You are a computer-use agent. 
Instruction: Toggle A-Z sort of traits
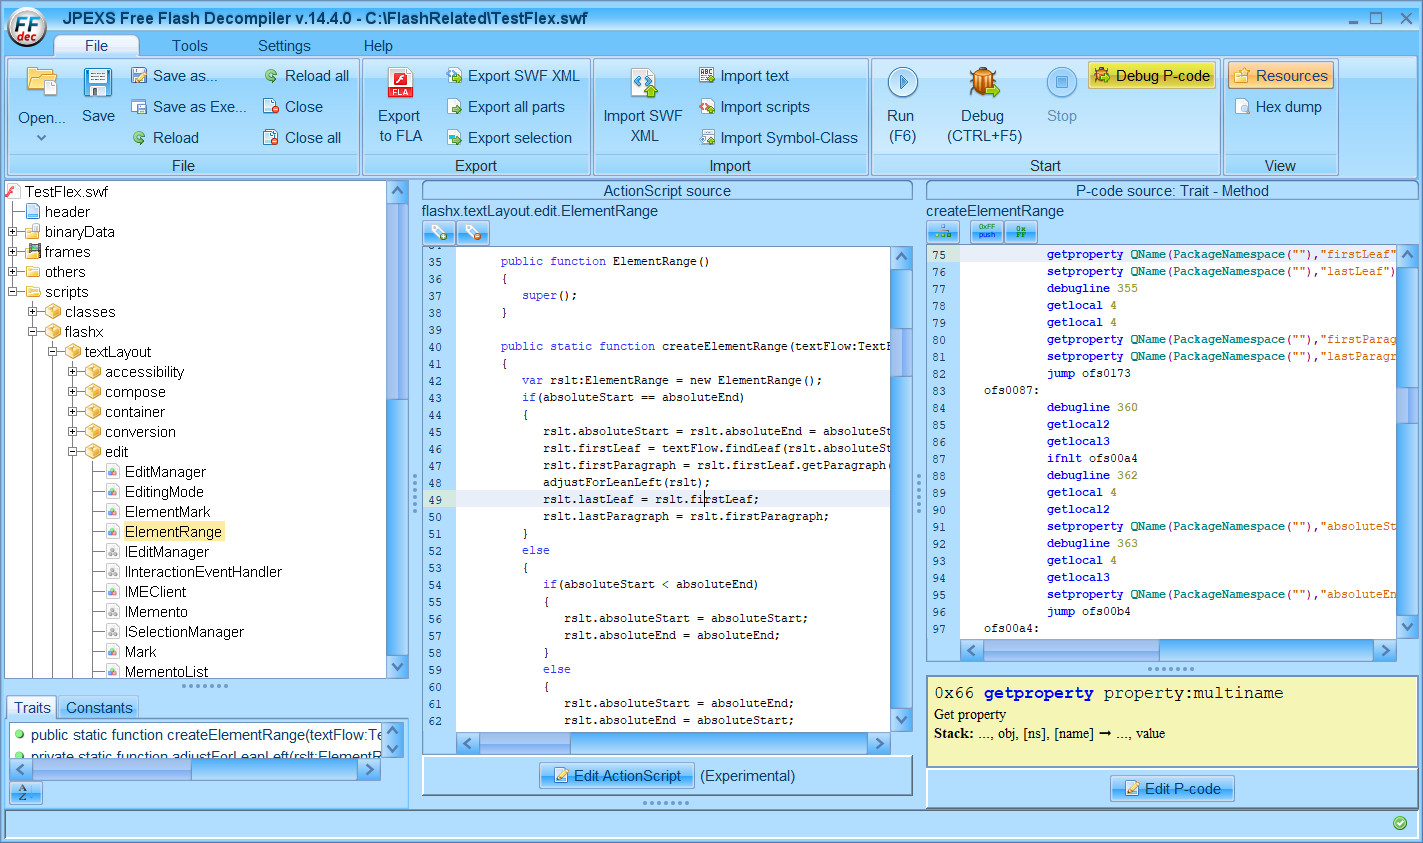point(25,793)
